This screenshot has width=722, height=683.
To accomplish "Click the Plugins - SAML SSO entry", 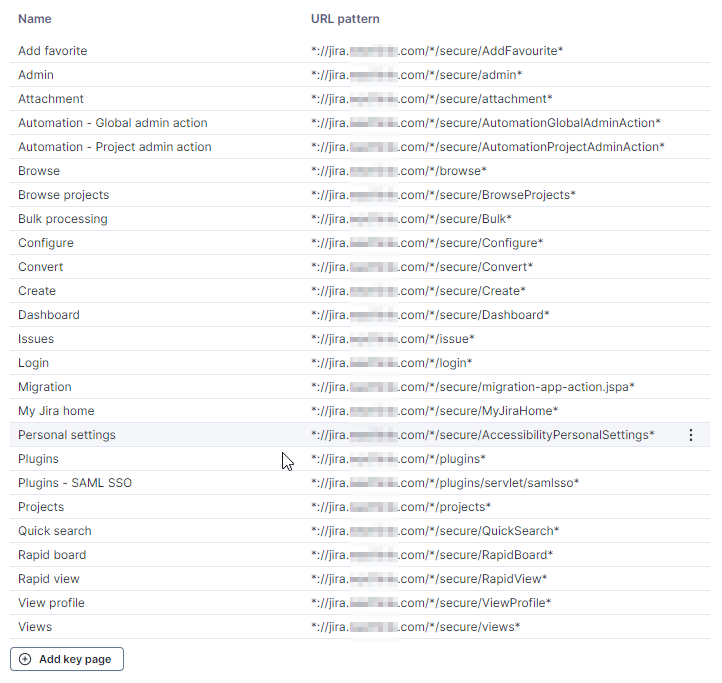I will [75, 483].
